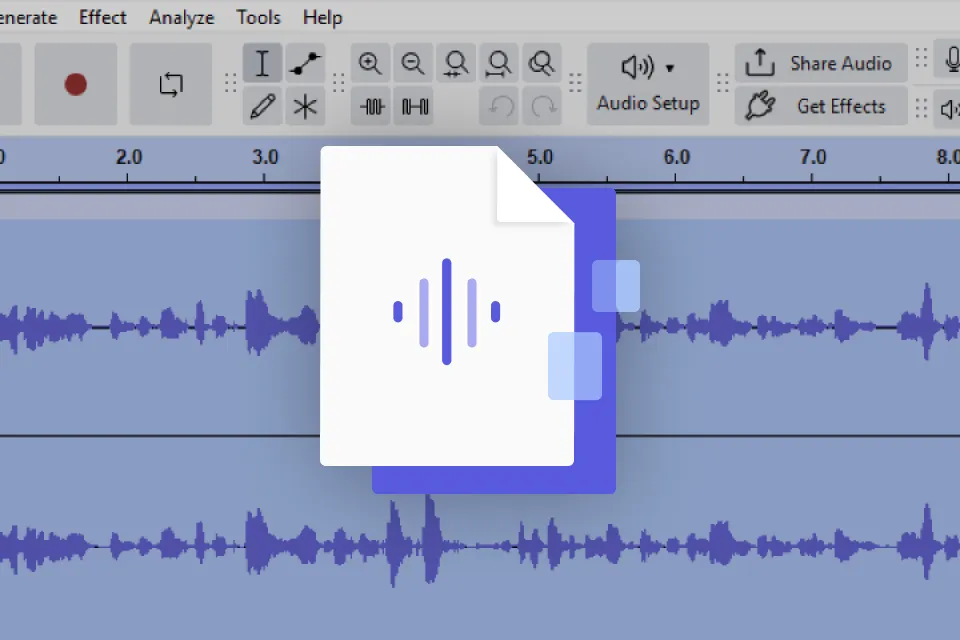Click the 7.0 mark on the timeline ruler
960x640 pixels.
[813, 157]
